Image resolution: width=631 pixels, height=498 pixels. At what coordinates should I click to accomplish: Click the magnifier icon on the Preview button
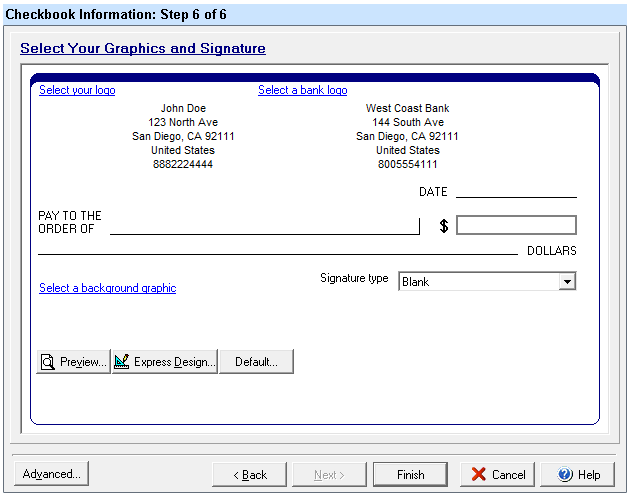click(48, 362)
